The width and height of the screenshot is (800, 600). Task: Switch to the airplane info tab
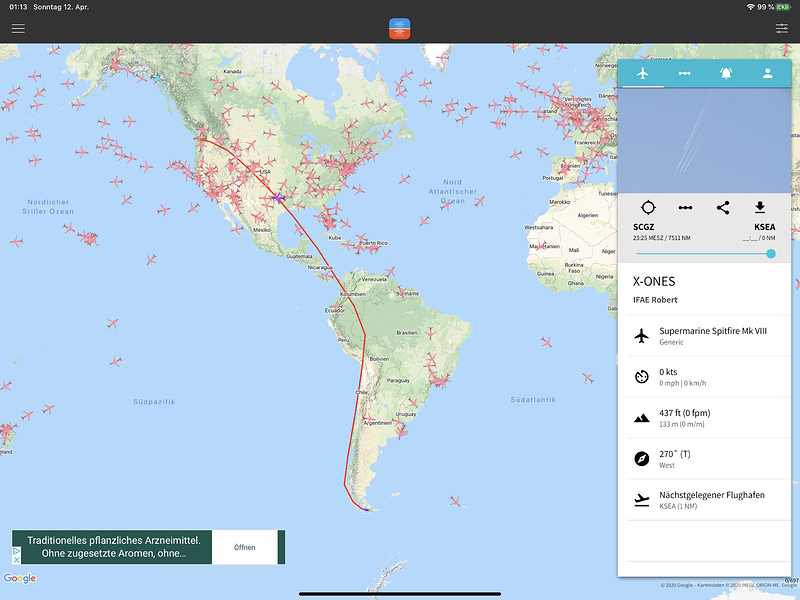(x=643, y=73)
